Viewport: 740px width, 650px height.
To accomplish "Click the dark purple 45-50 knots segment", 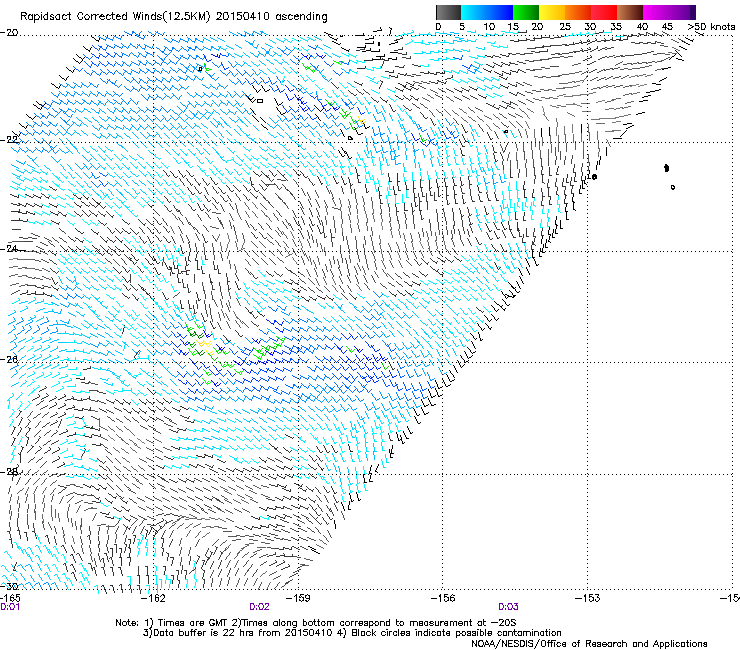I will pyautogui.click(x=682, y=12).
